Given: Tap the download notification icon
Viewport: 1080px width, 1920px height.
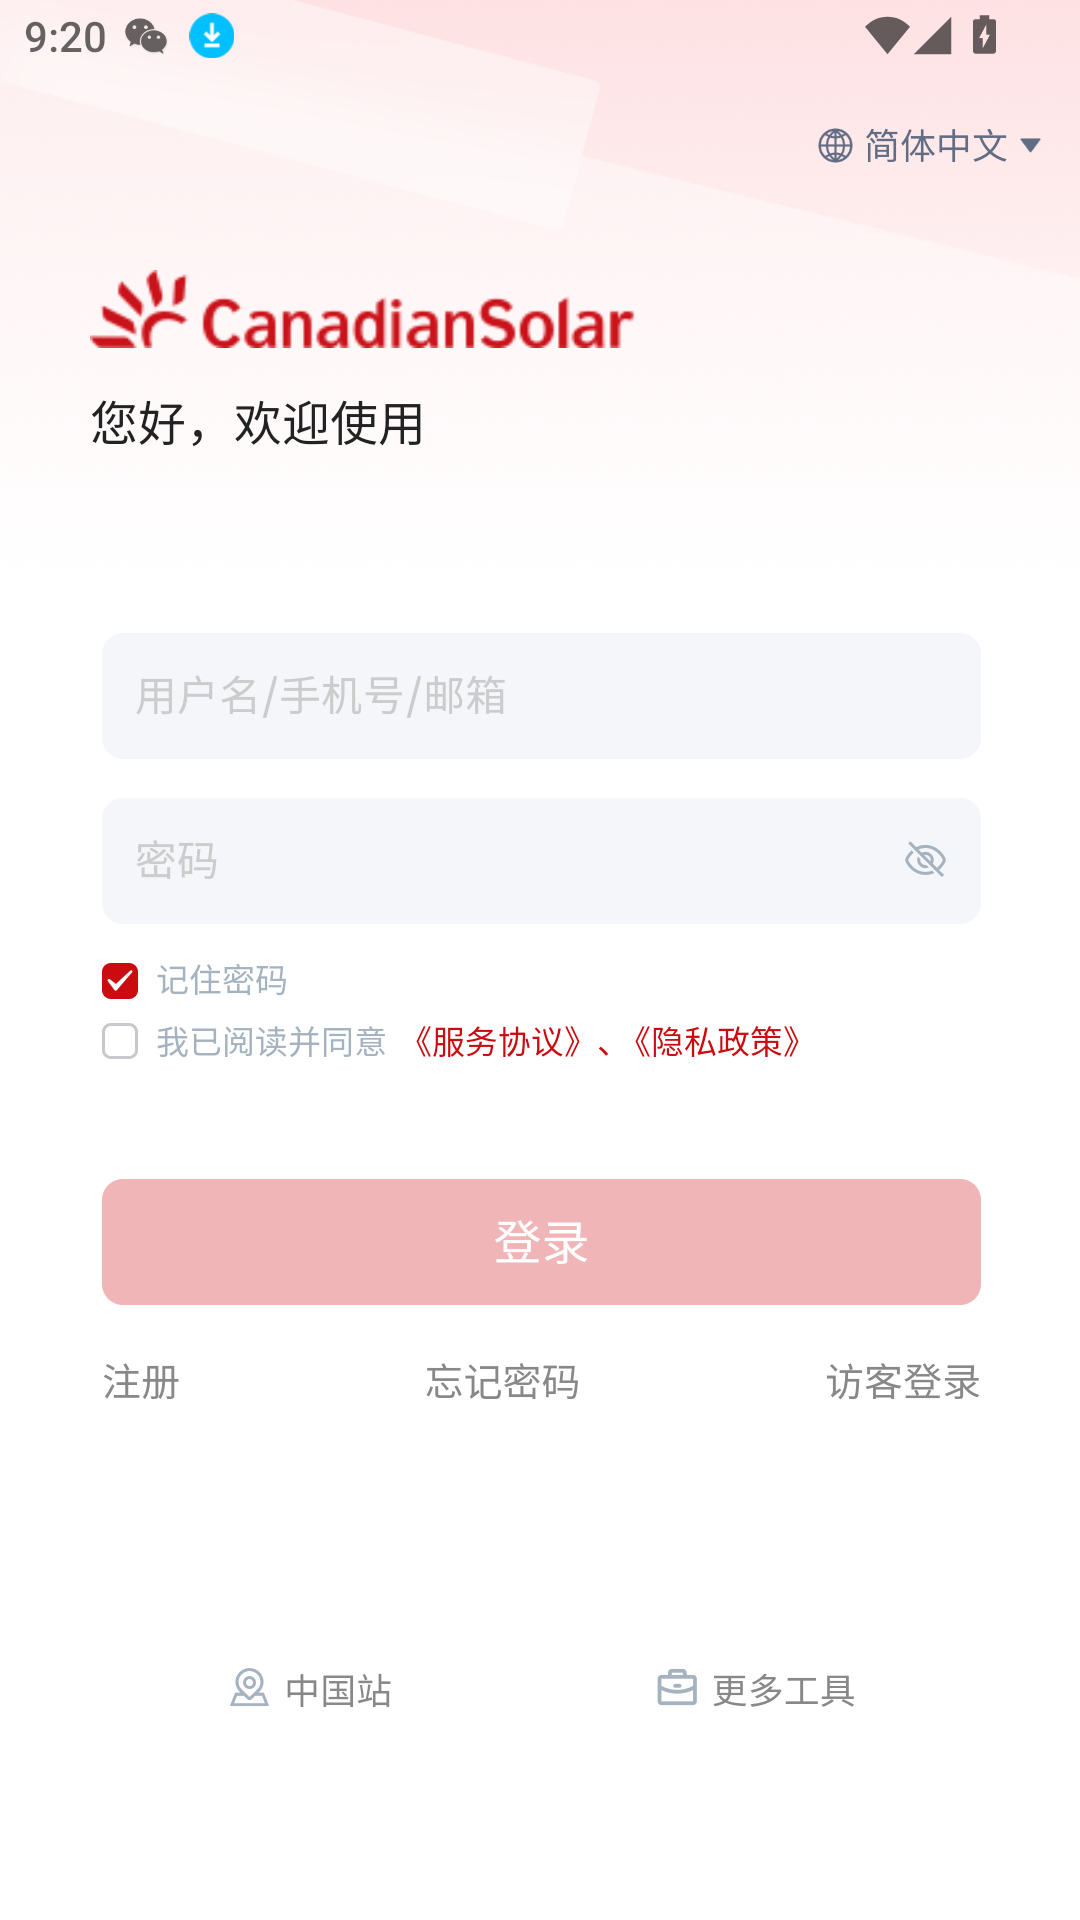Looking at the screenshot, I should point(212,36).
